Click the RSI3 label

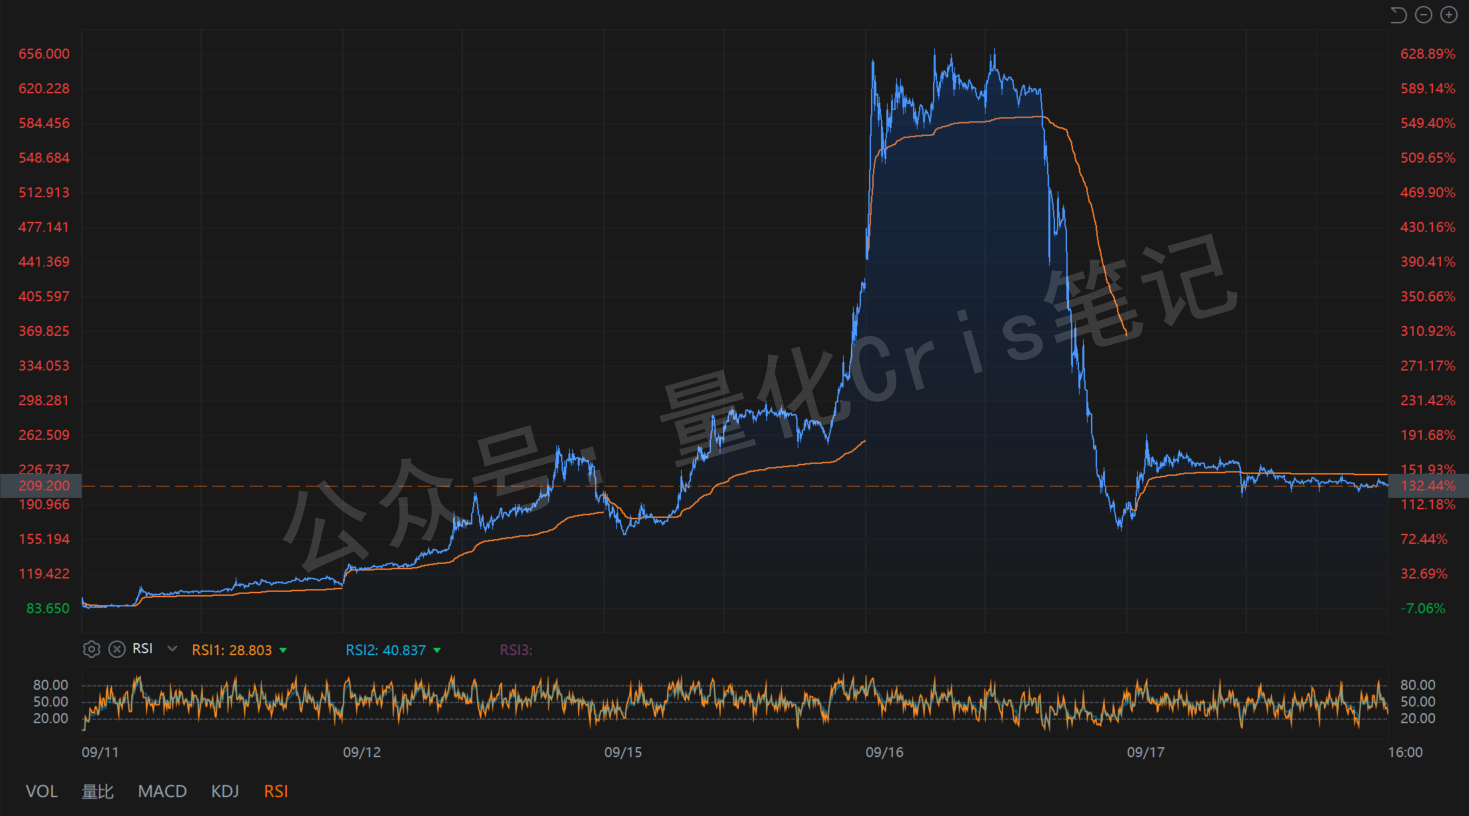coord(516,650)
